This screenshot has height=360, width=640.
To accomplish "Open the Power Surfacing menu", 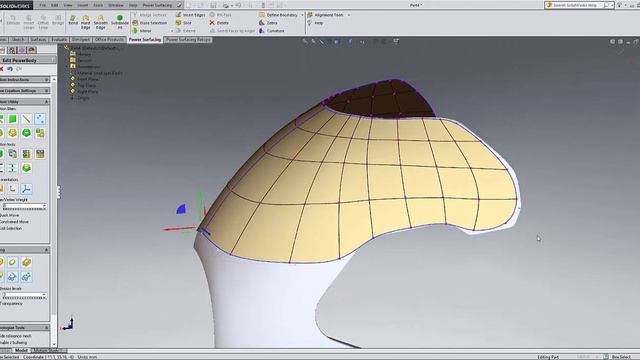I will coord(157,5).
